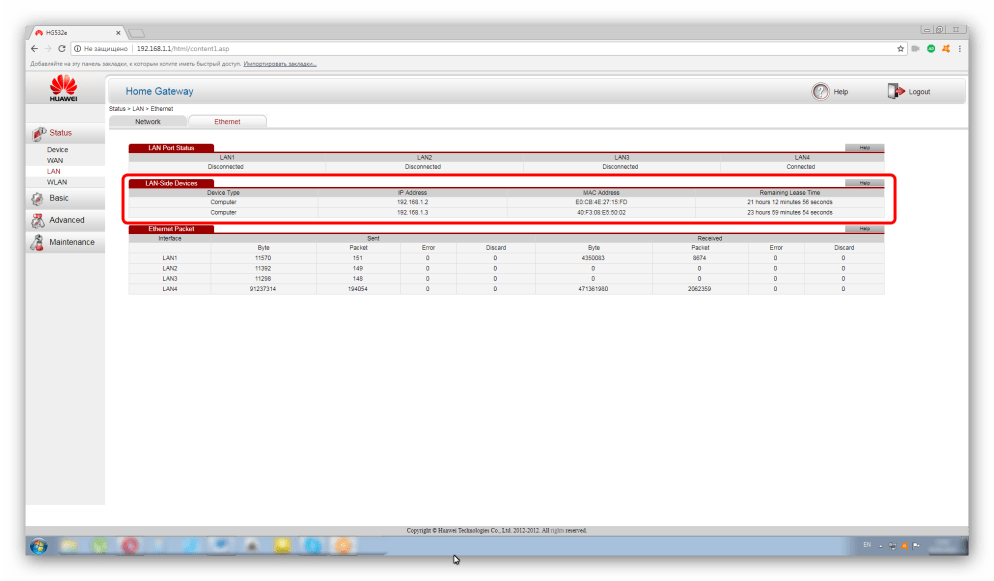
Task: Click the Huawei copyright footer text
Action: click(x=496, y=530)
